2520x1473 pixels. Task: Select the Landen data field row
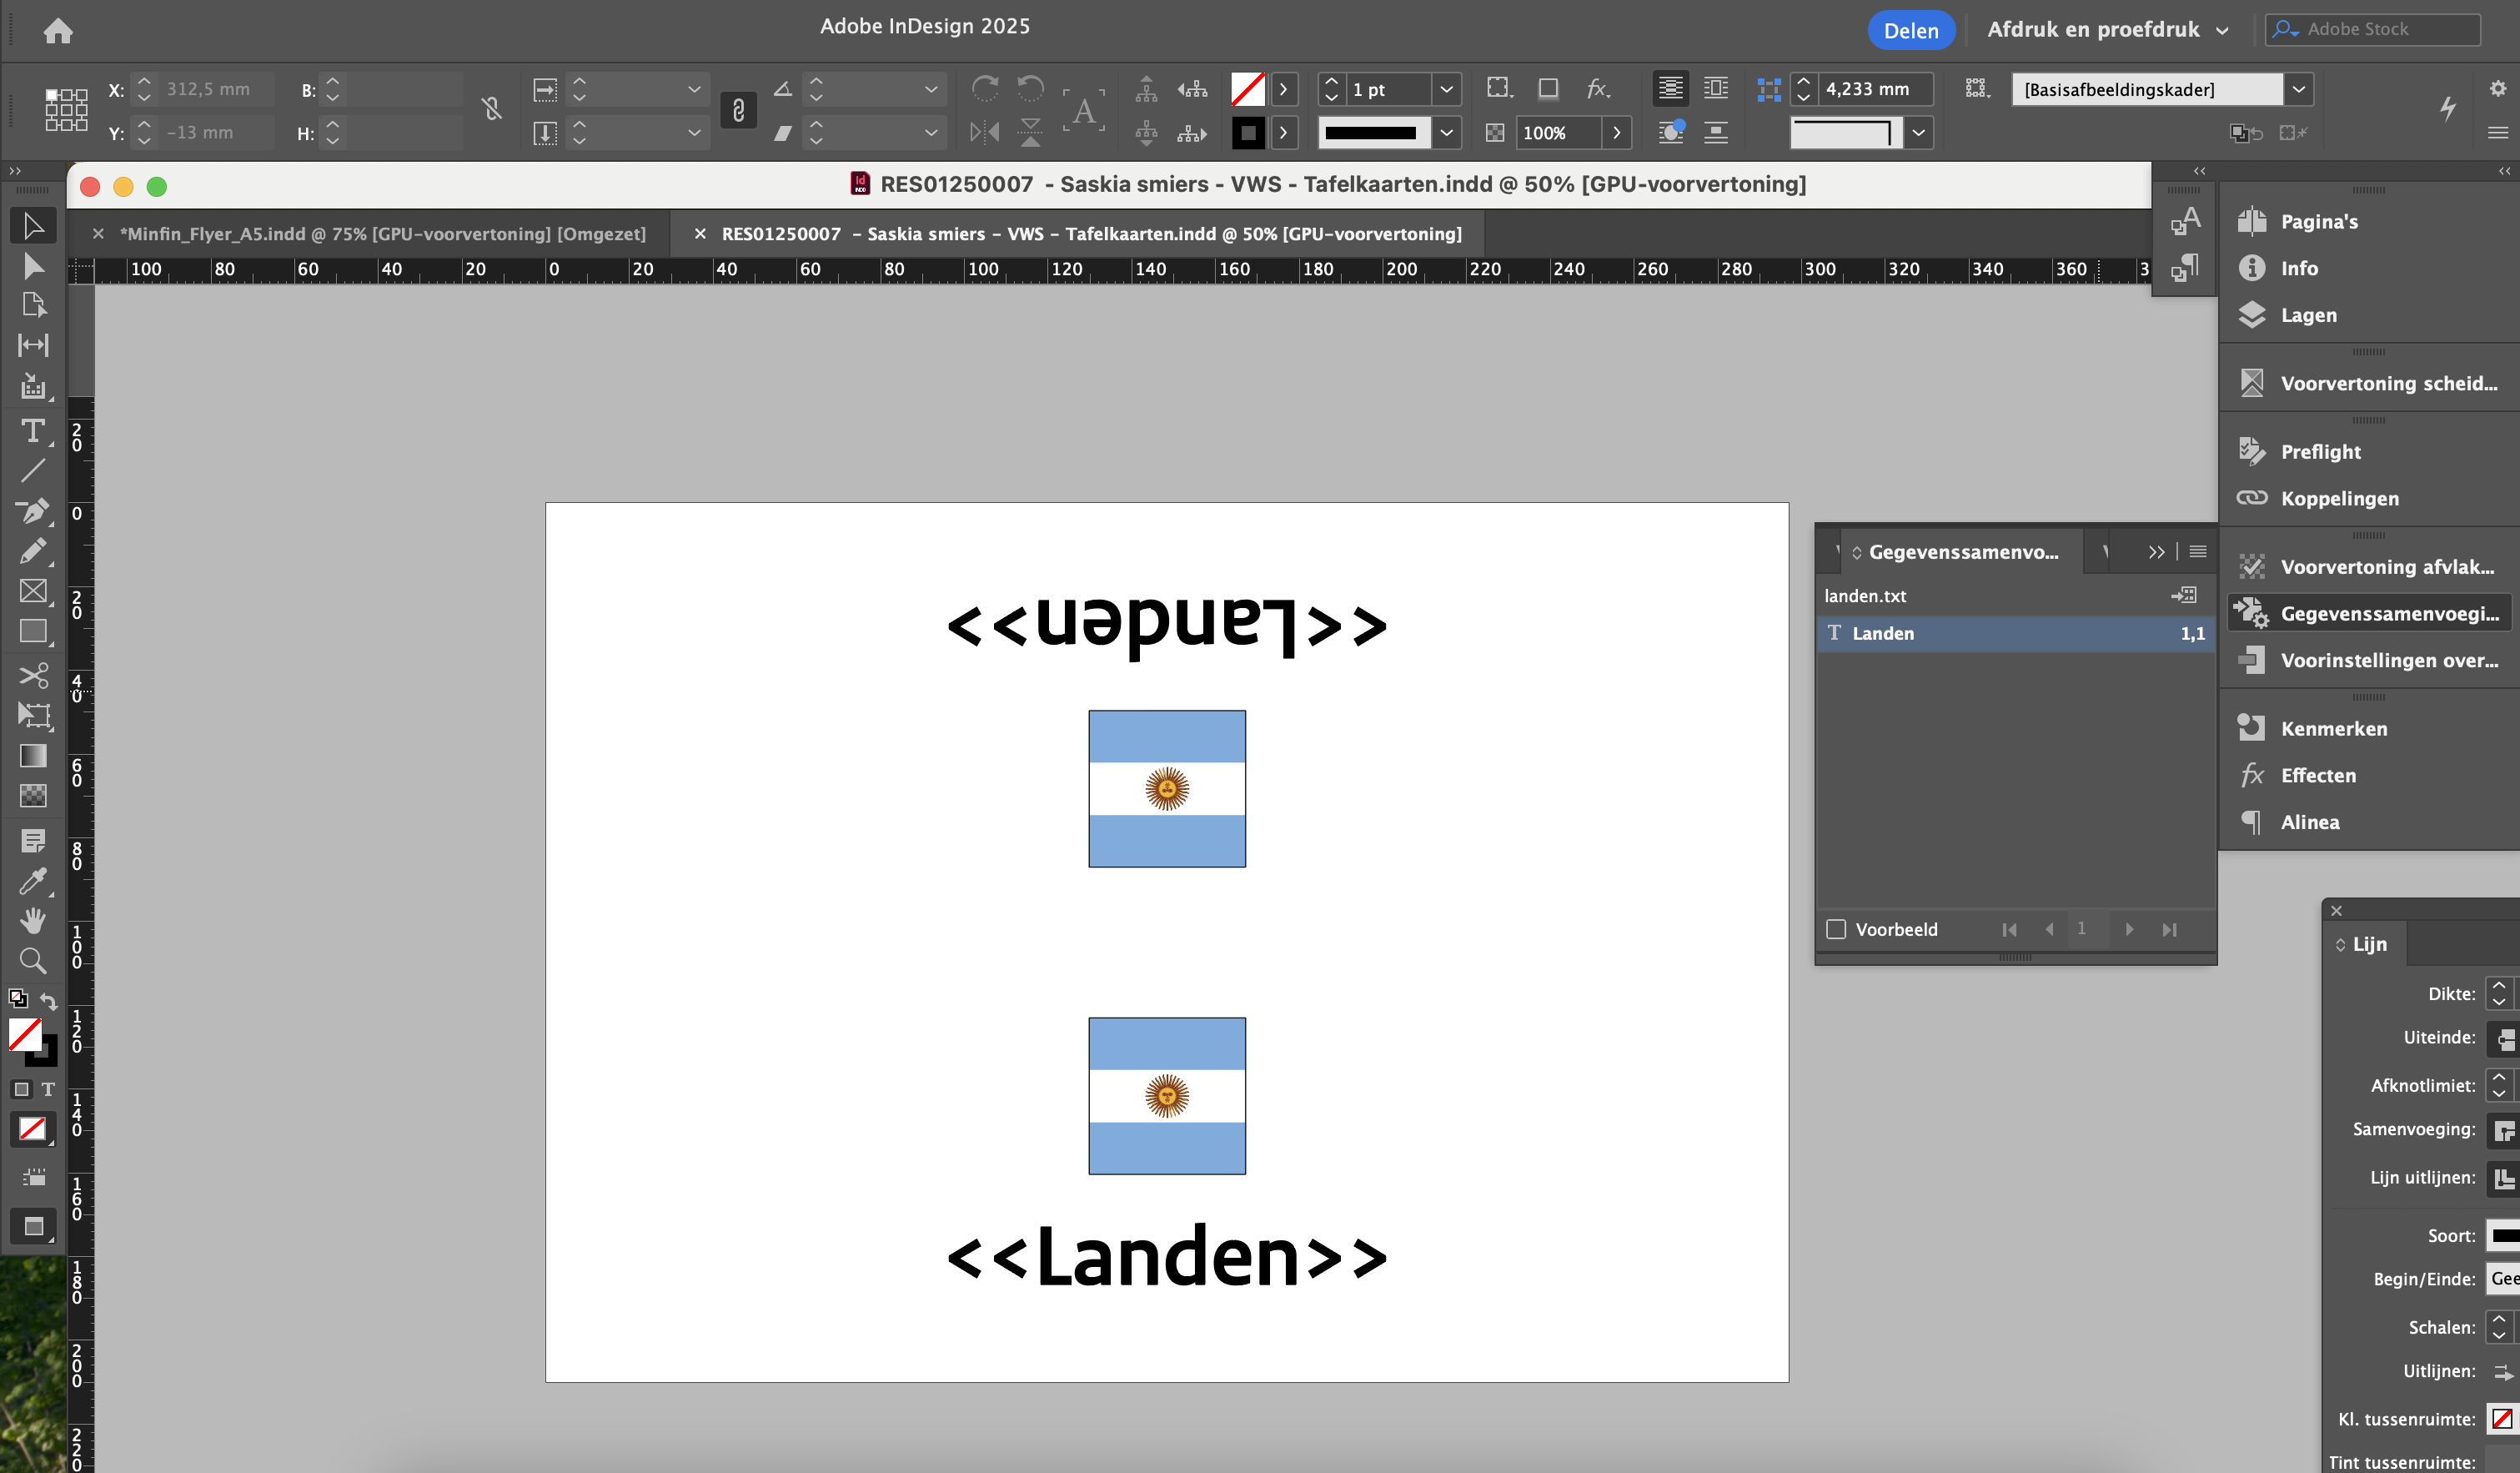pyautogui.click(x=2015, y=633)
